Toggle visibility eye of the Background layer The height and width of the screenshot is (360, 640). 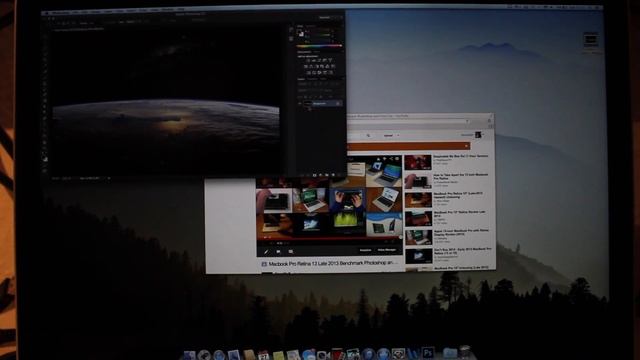(x=299, y=103)
